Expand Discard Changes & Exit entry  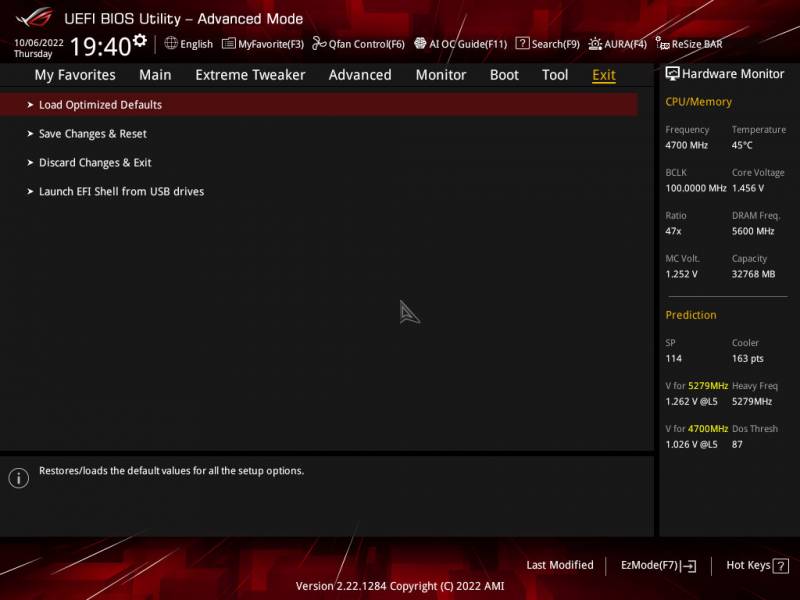click(319, 163)
